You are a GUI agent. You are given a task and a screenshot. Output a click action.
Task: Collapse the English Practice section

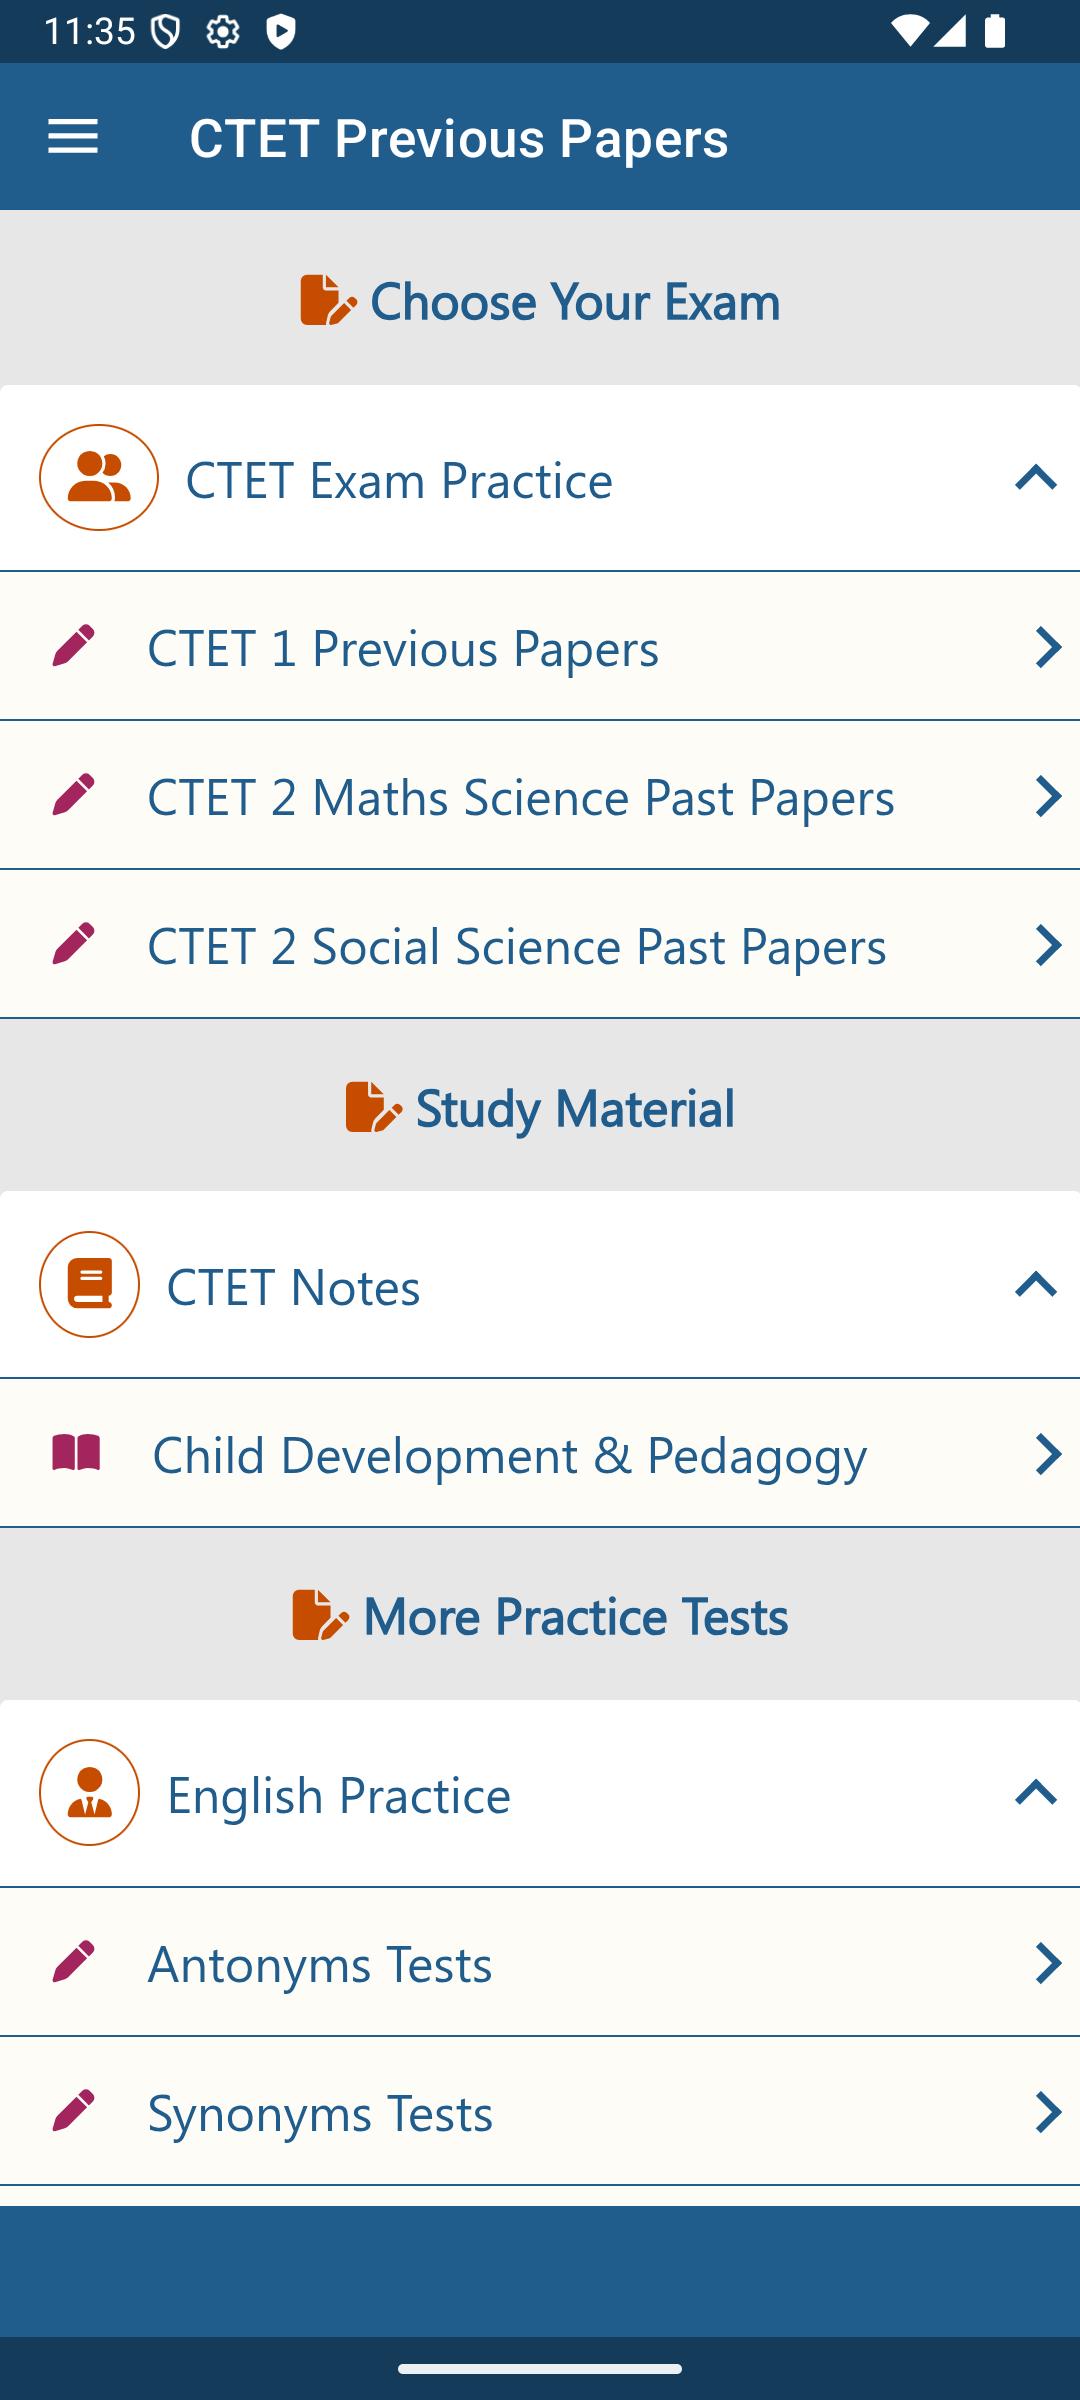point(1035,1793)
